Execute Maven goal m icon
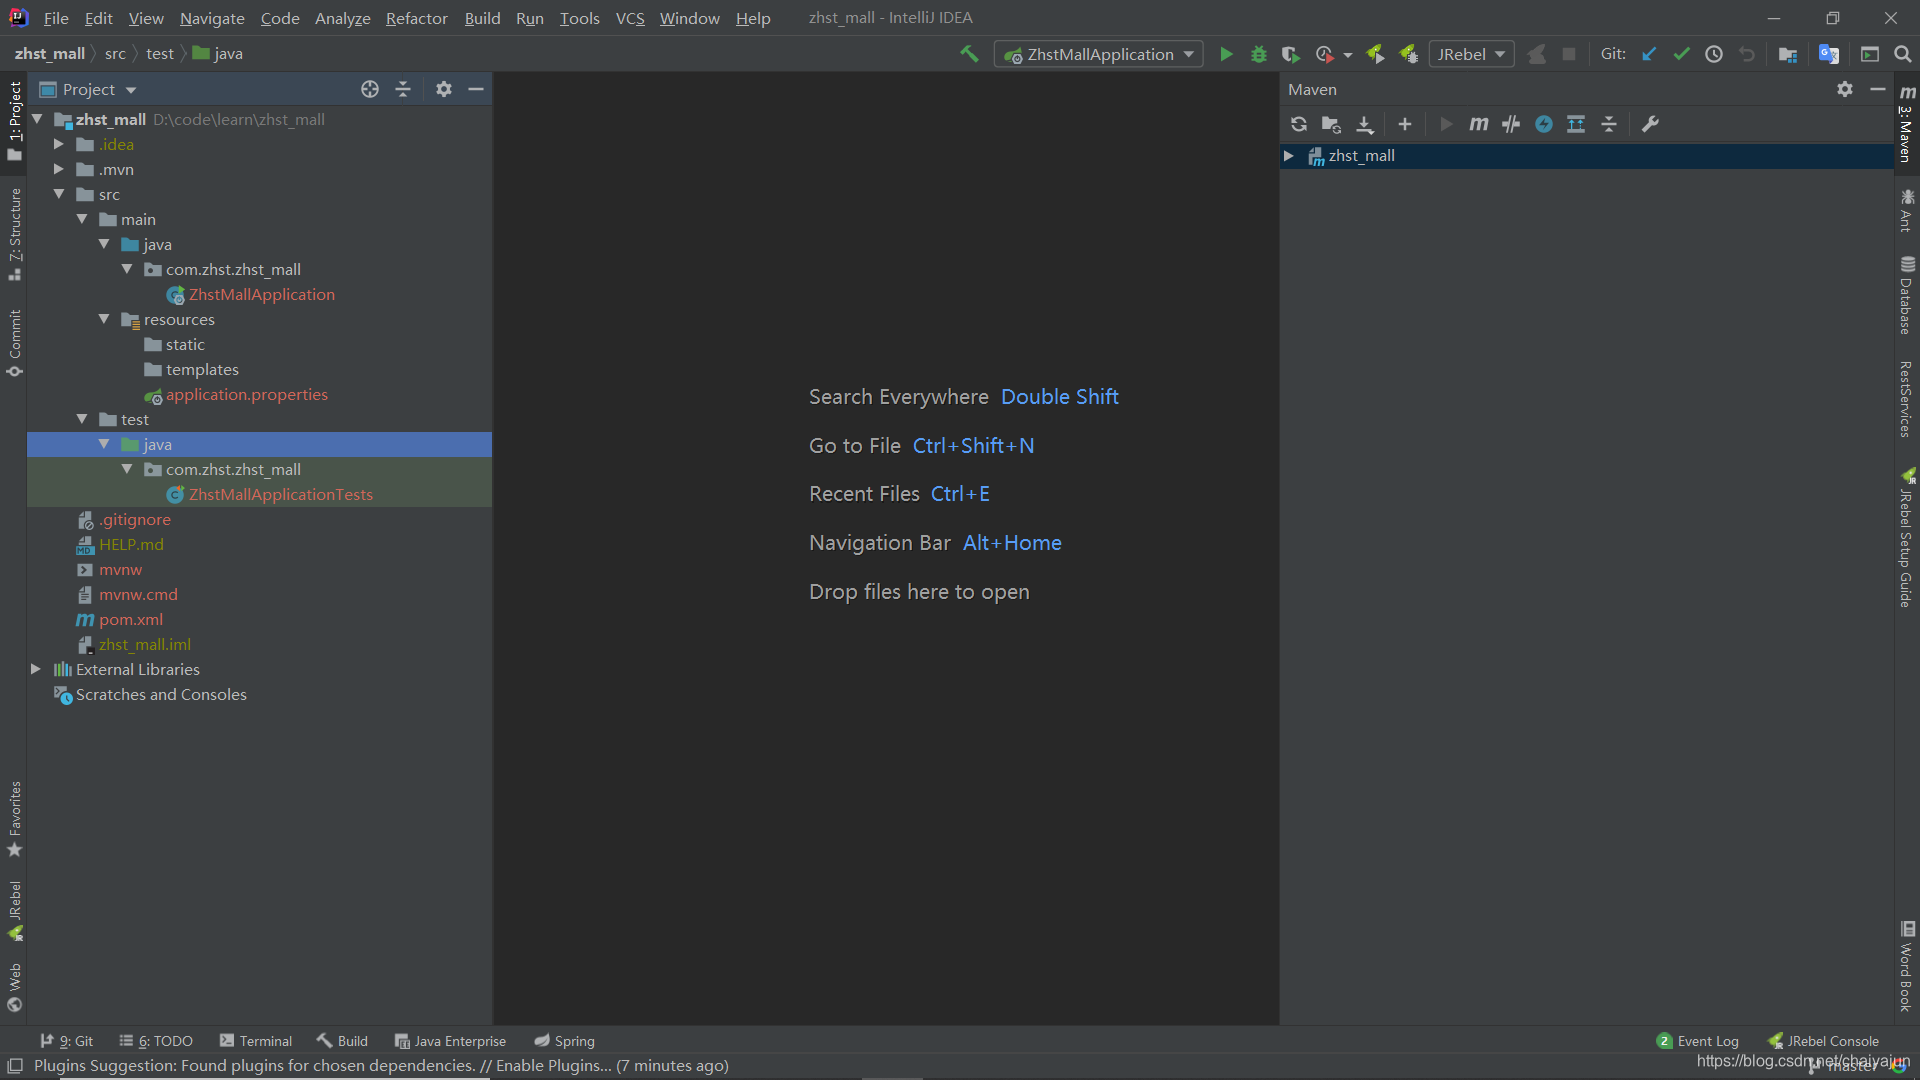The height and width of the screenshot is (1080, 1920). 1478,124
